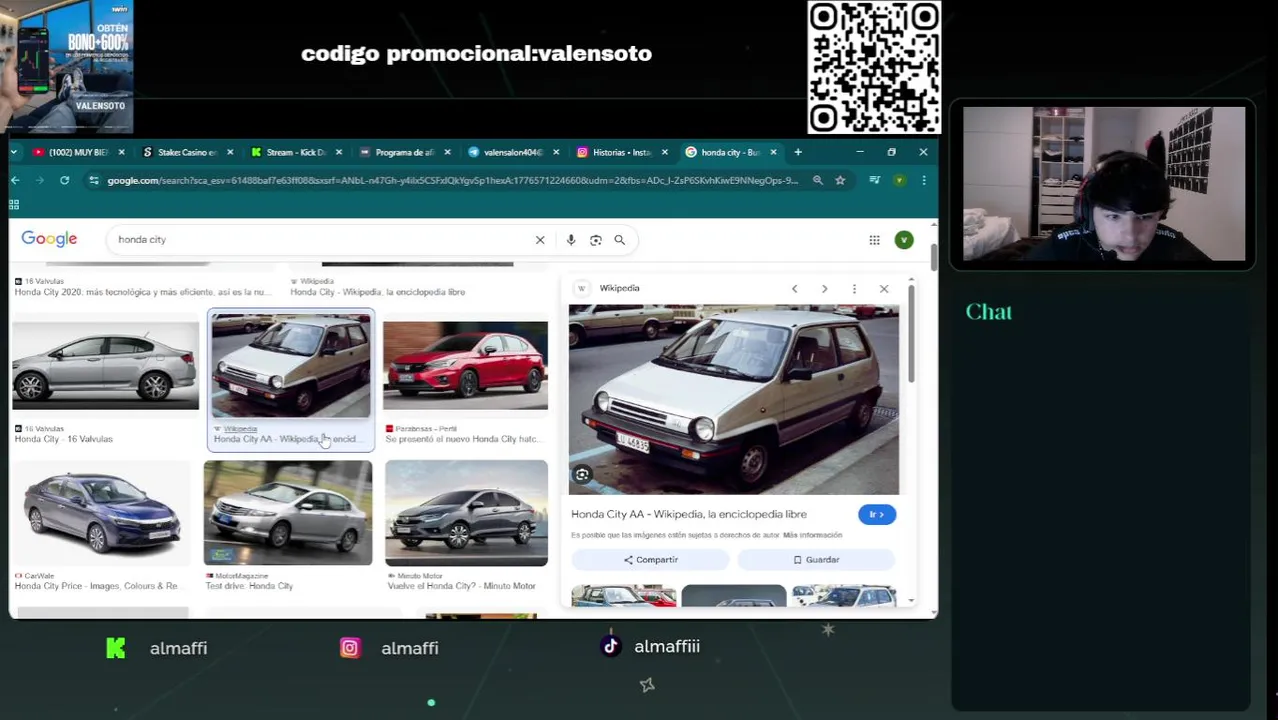Open the apps grid in bookmarks bar

click(x=14, y=204)
